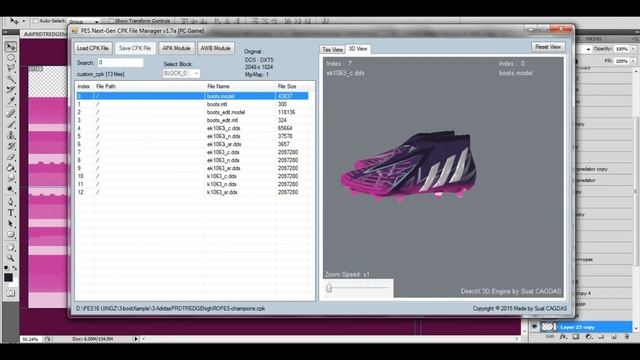The height and width of the screenshot is (360, 640).
Task: Select the Pen tool
Action: point(11,202)
